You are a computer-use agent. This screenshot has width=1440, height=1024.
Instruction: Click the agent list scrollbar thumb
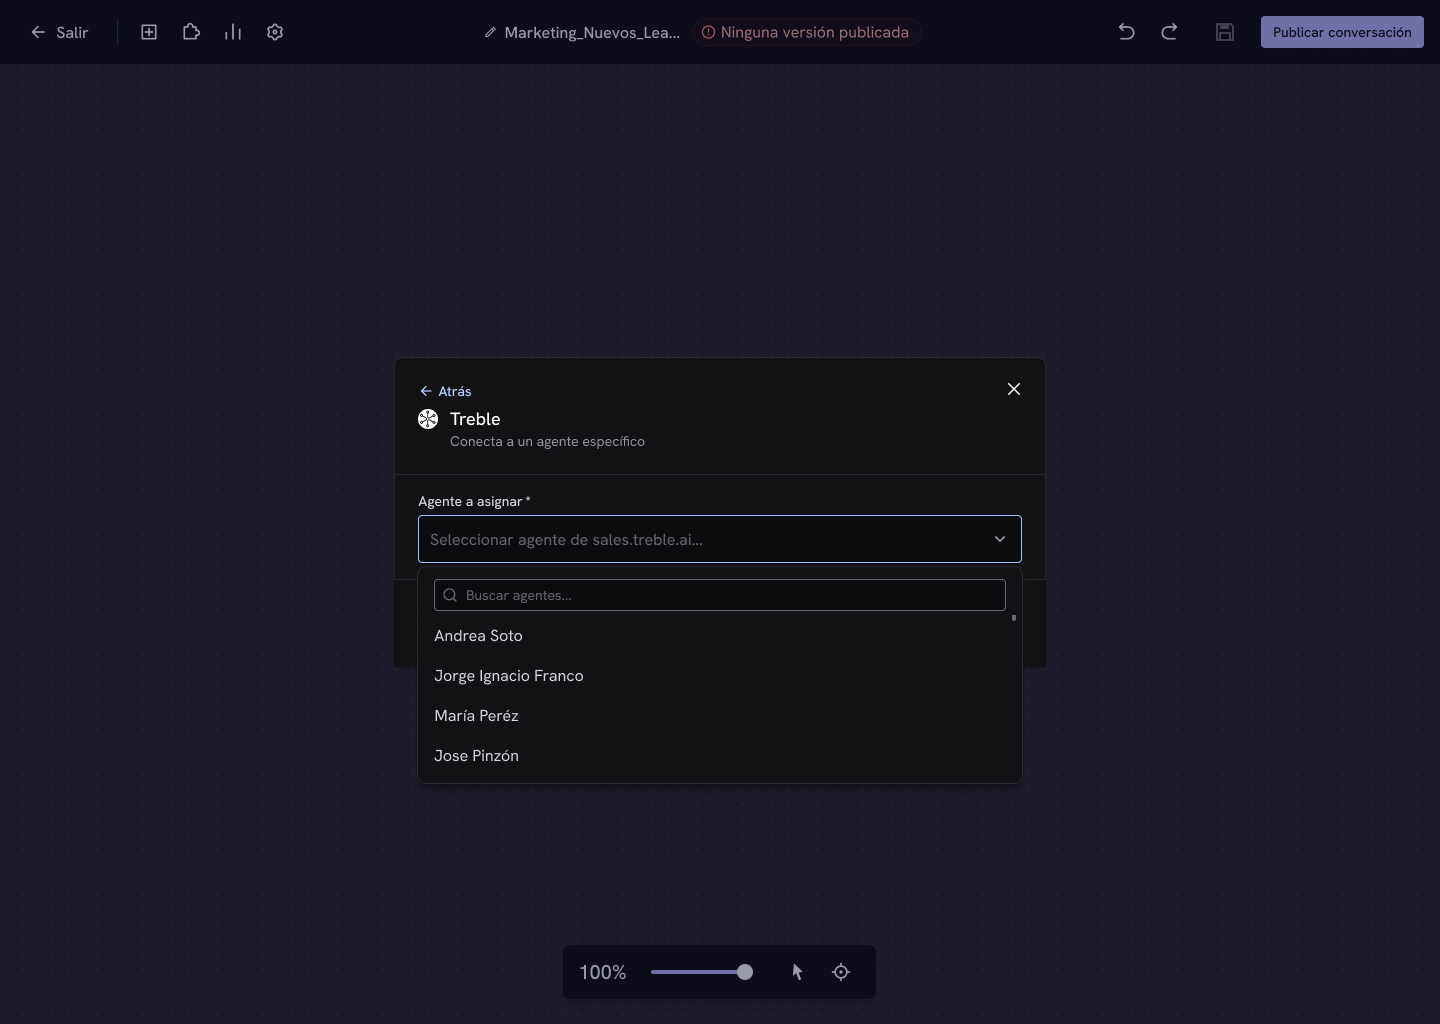(1014, 618)
